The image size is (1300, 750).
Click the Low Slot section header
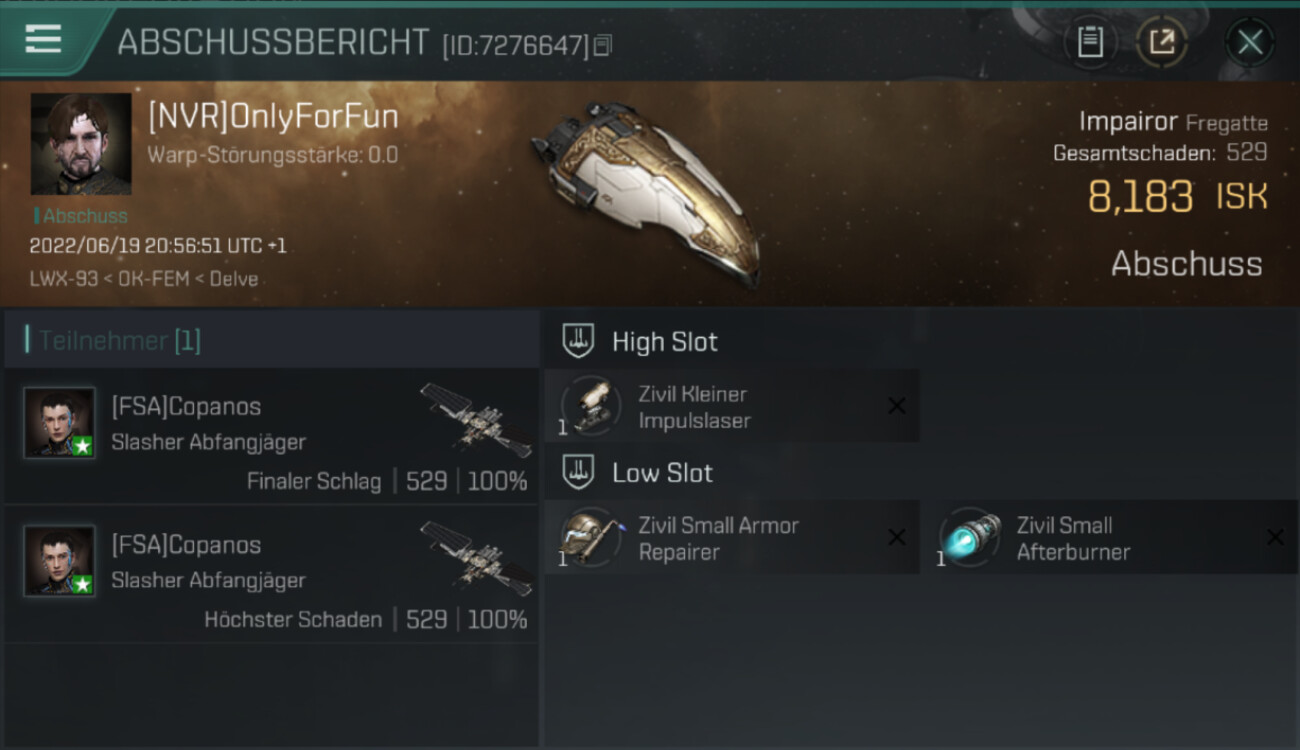pyautogui.click(x=638, y=473)
